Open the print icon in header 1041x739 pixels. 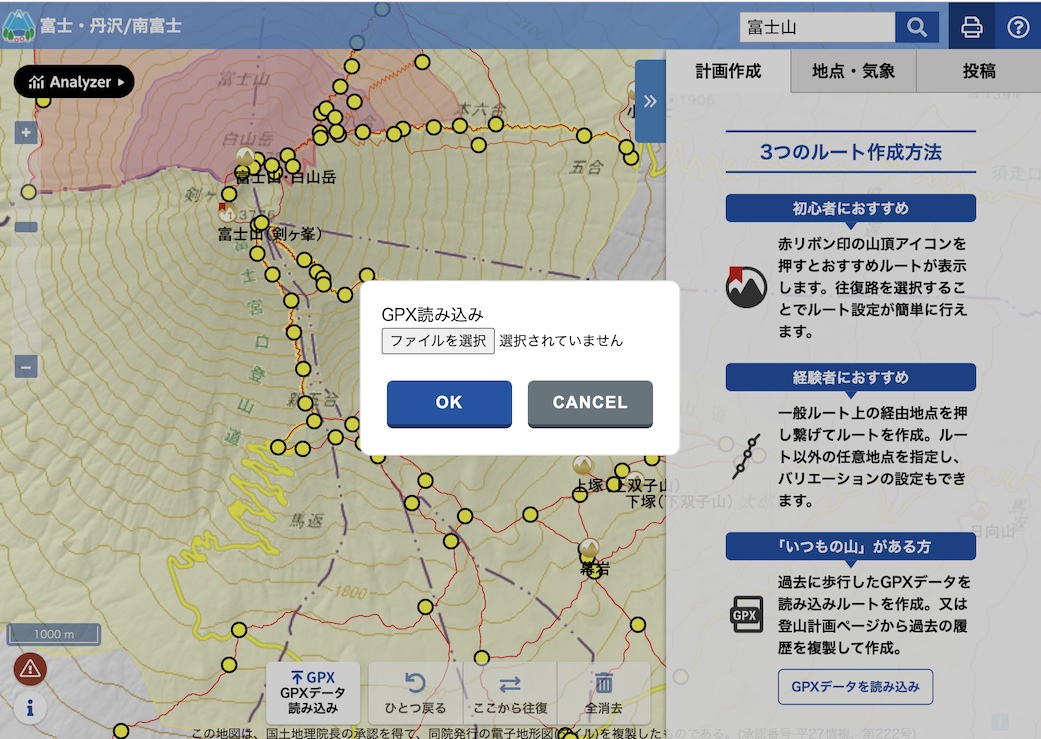click(971, 27)
